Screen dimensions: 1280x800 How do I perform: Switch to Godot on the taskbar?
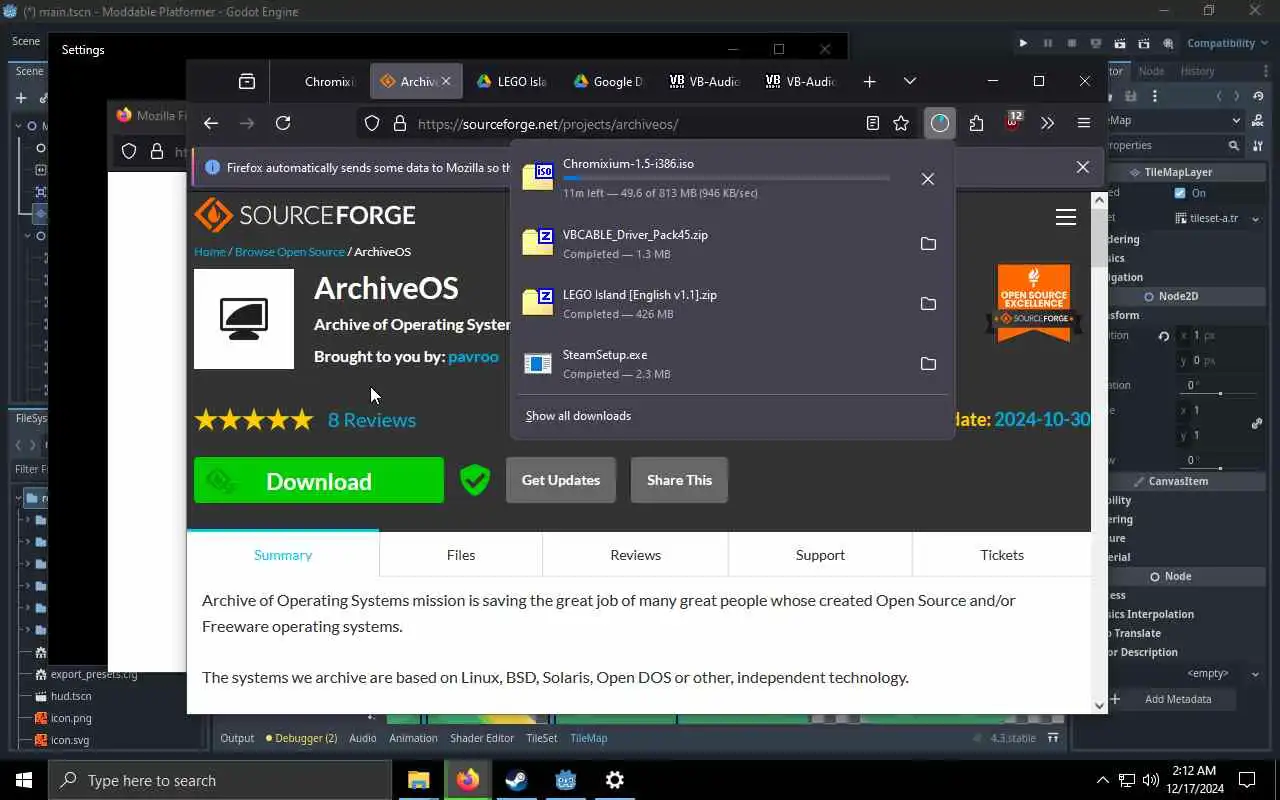565,780
